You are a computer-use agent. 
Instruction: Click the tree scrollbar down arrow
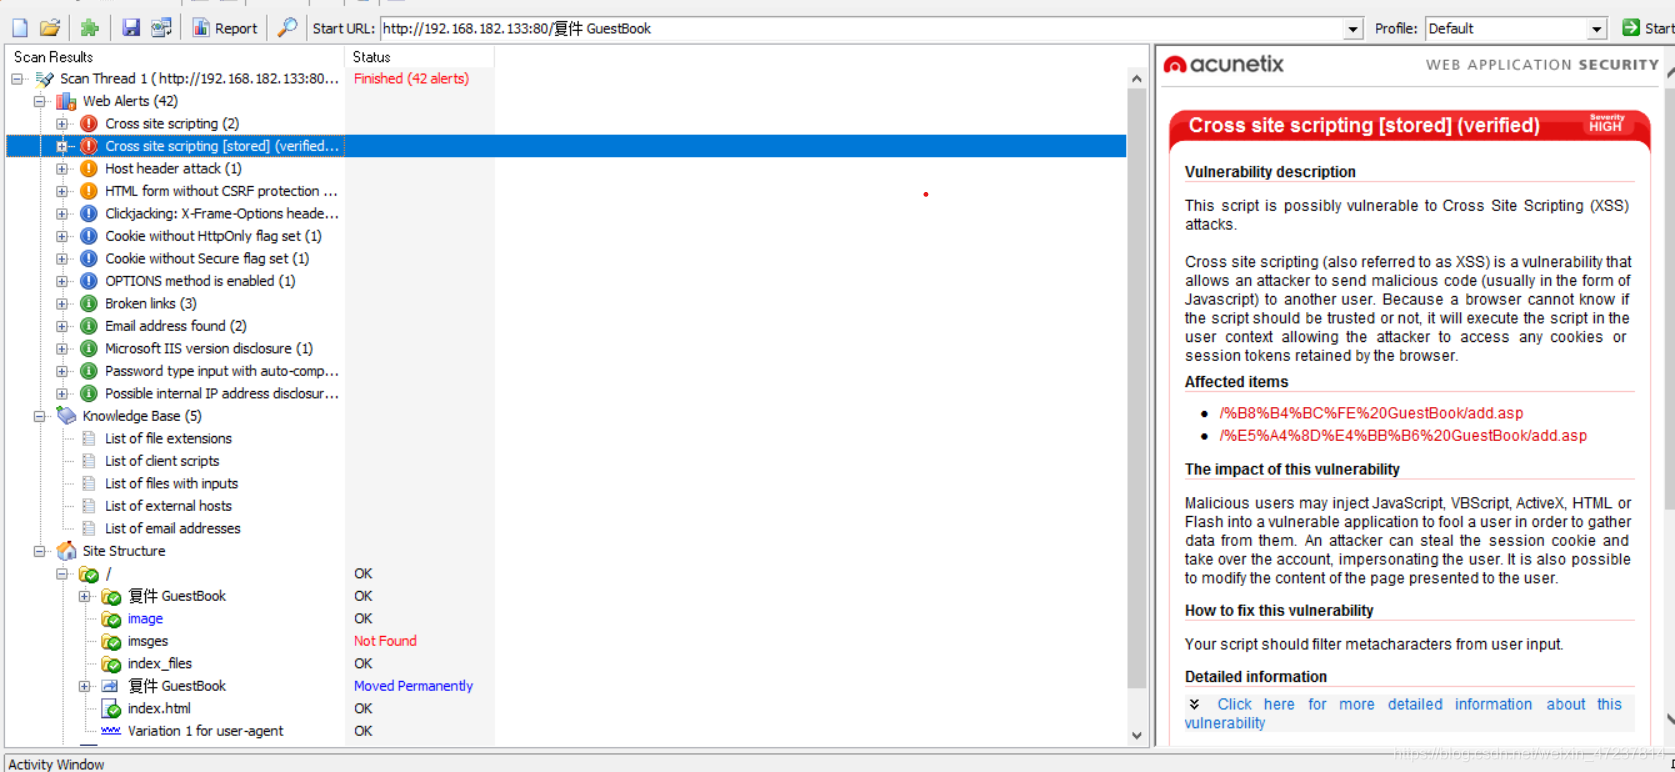[x=1136, y=735]
